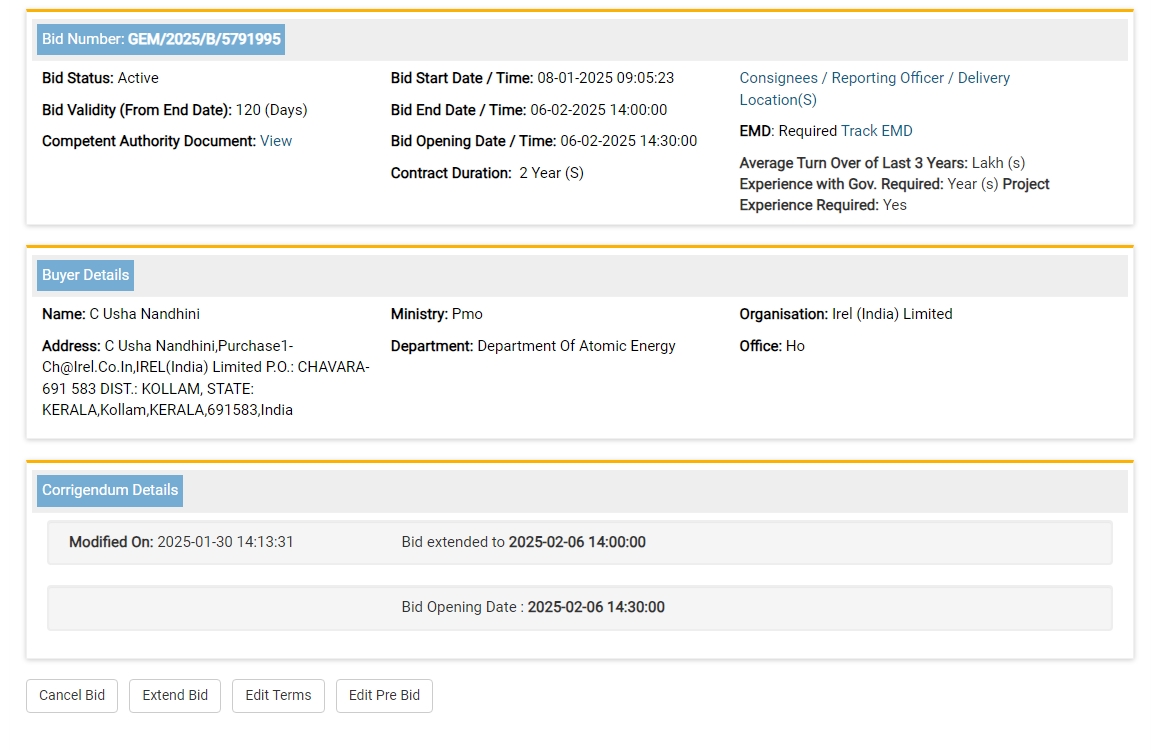Click the EMD Required text

[789, 131]
